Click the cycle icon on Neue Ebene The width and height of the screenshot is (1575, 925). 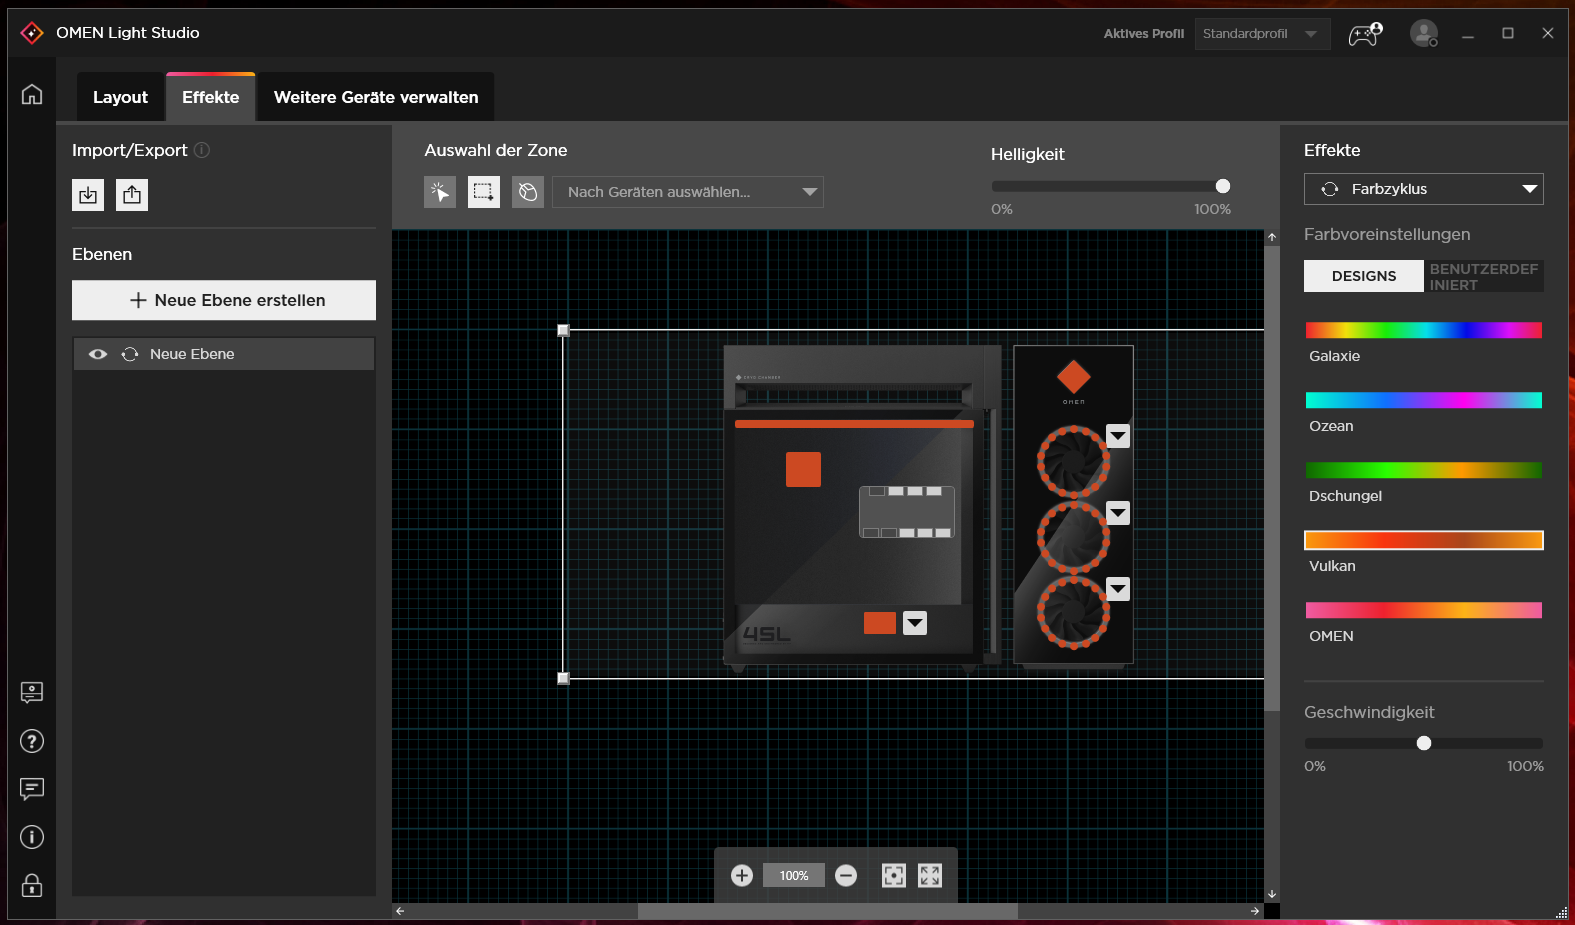[x=130, y=354]
